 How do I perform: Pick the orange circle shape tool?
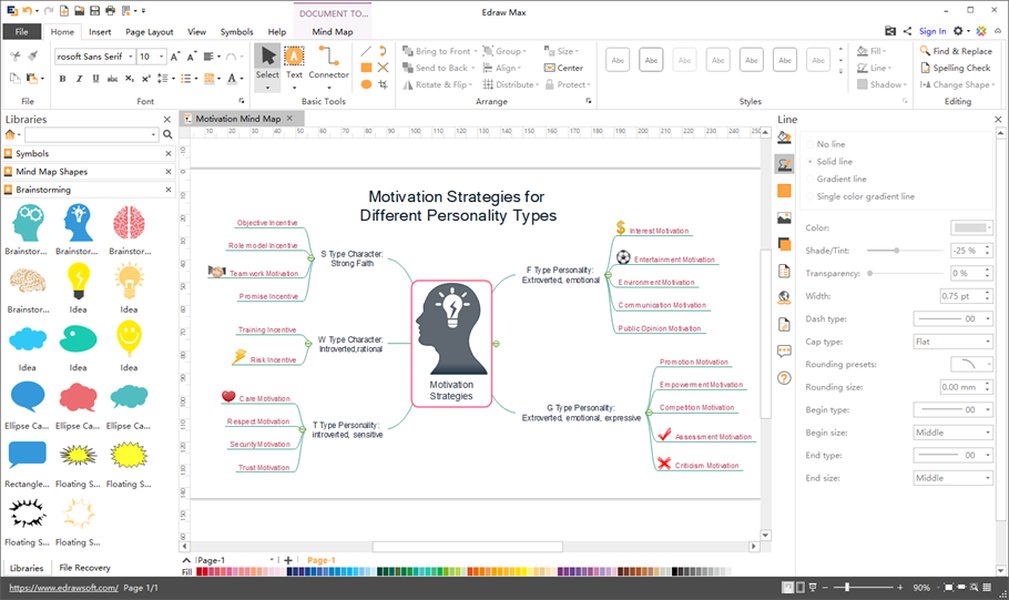[366, 84]
